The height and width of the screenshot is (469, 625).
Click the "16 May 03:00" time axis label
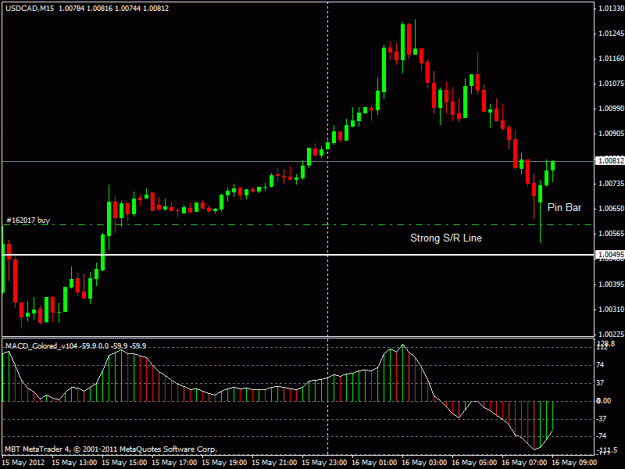click(x=425, y=463)
